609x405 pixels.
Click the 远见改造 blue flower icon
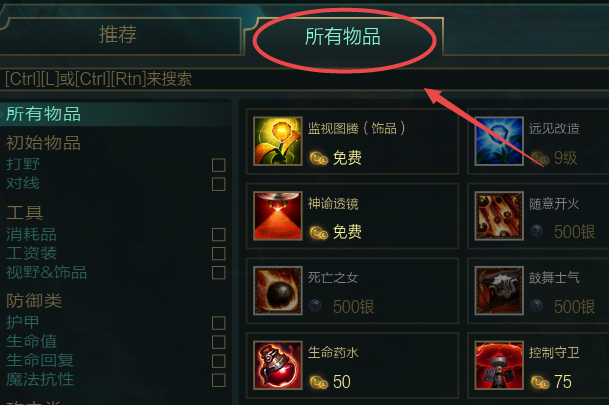499,141
